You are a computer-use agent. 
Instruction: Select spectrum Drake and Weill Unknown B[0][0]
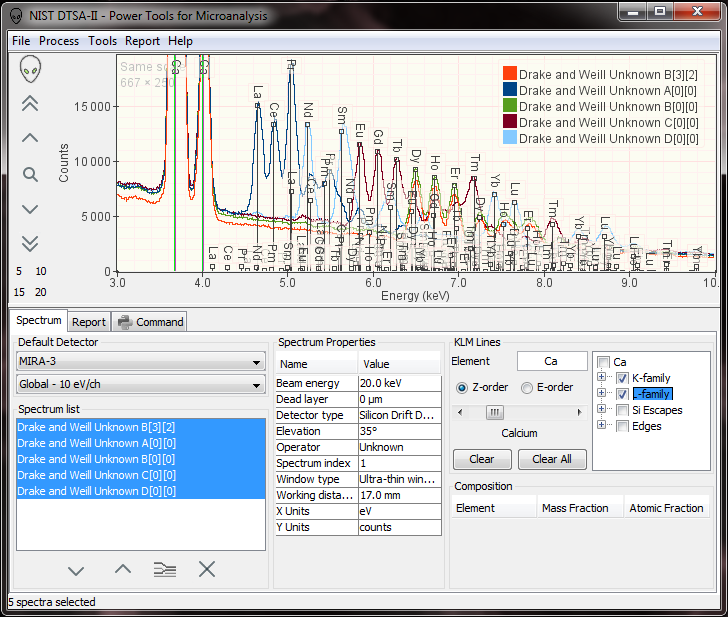point(141,459)
